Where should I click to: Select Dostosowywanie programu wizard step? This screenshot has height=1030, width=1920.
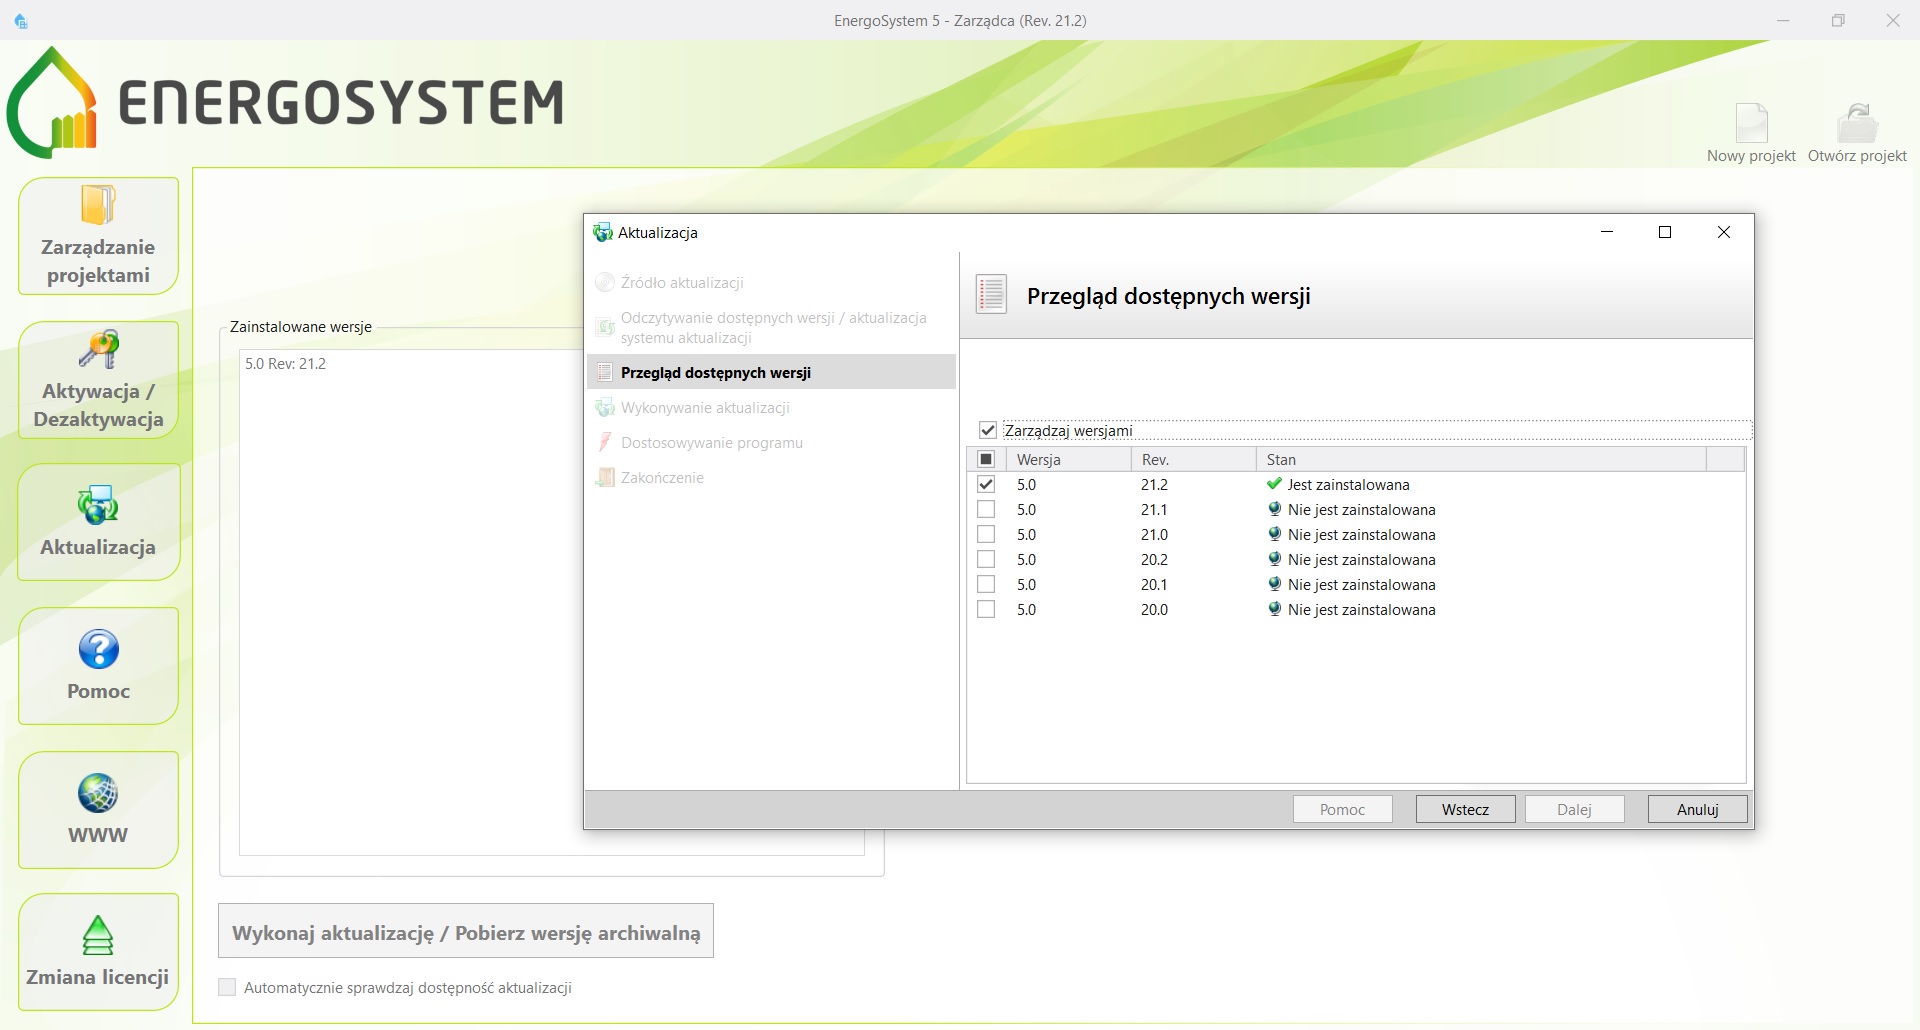[771, 443]
